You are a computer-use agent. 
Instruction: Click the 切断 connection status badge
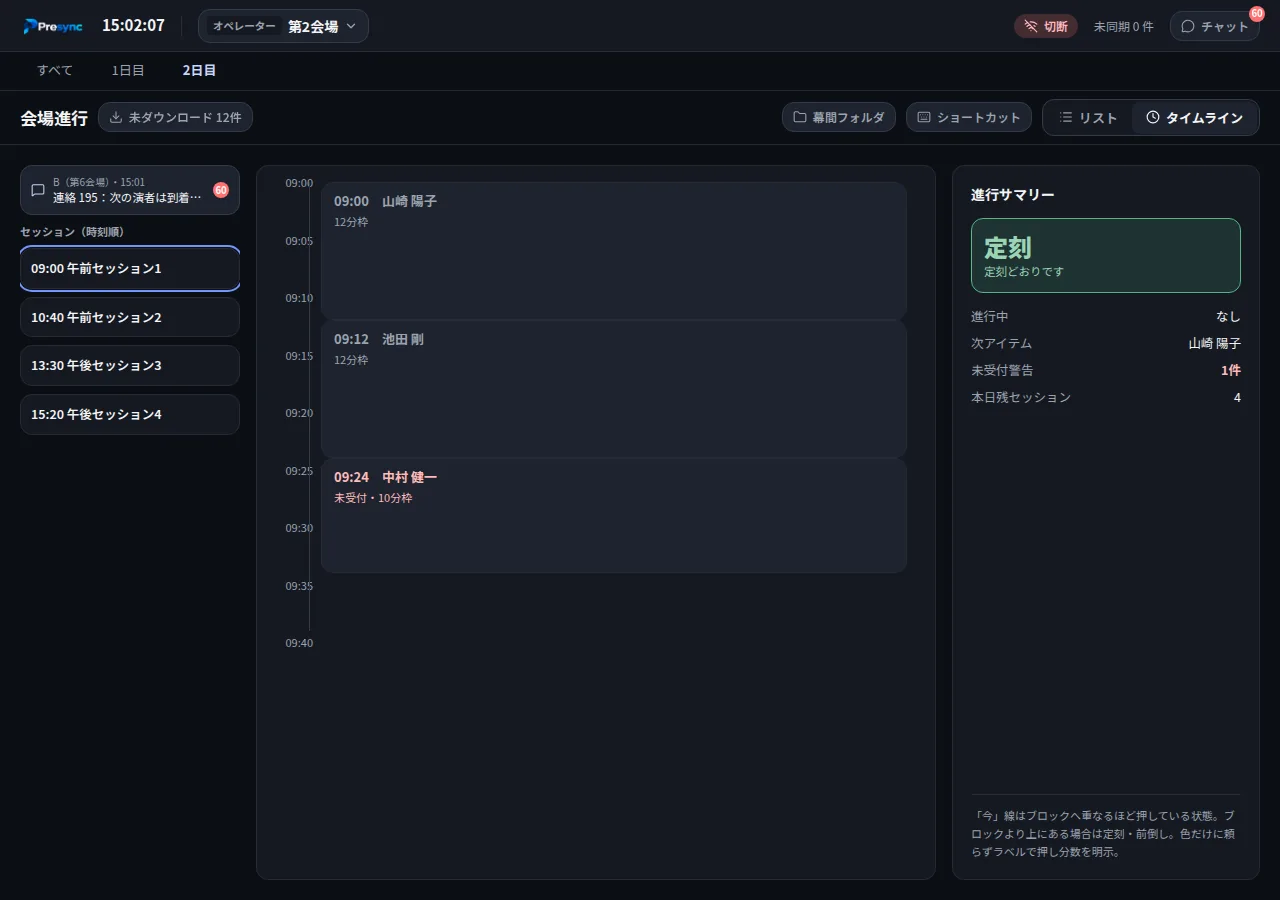click(x=1045, y=26)
